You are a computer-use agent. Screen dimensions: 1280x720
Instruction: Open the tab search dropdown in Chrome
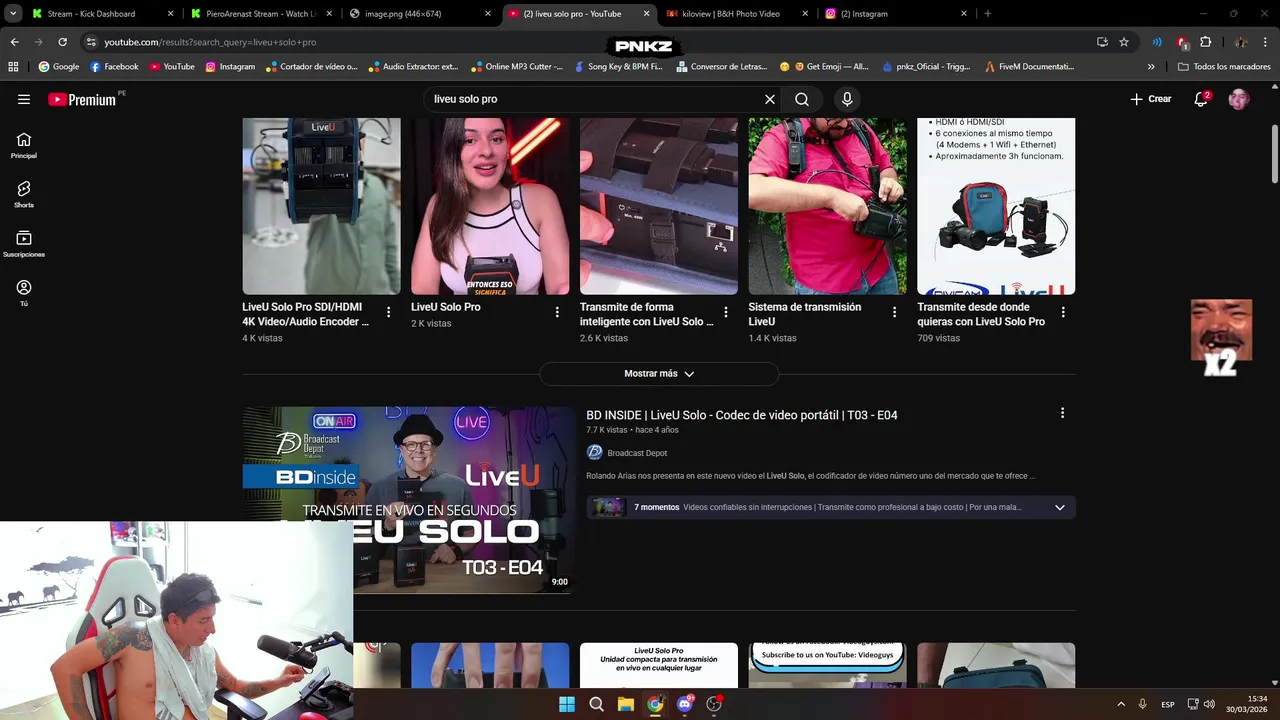(x=13, y=14)
